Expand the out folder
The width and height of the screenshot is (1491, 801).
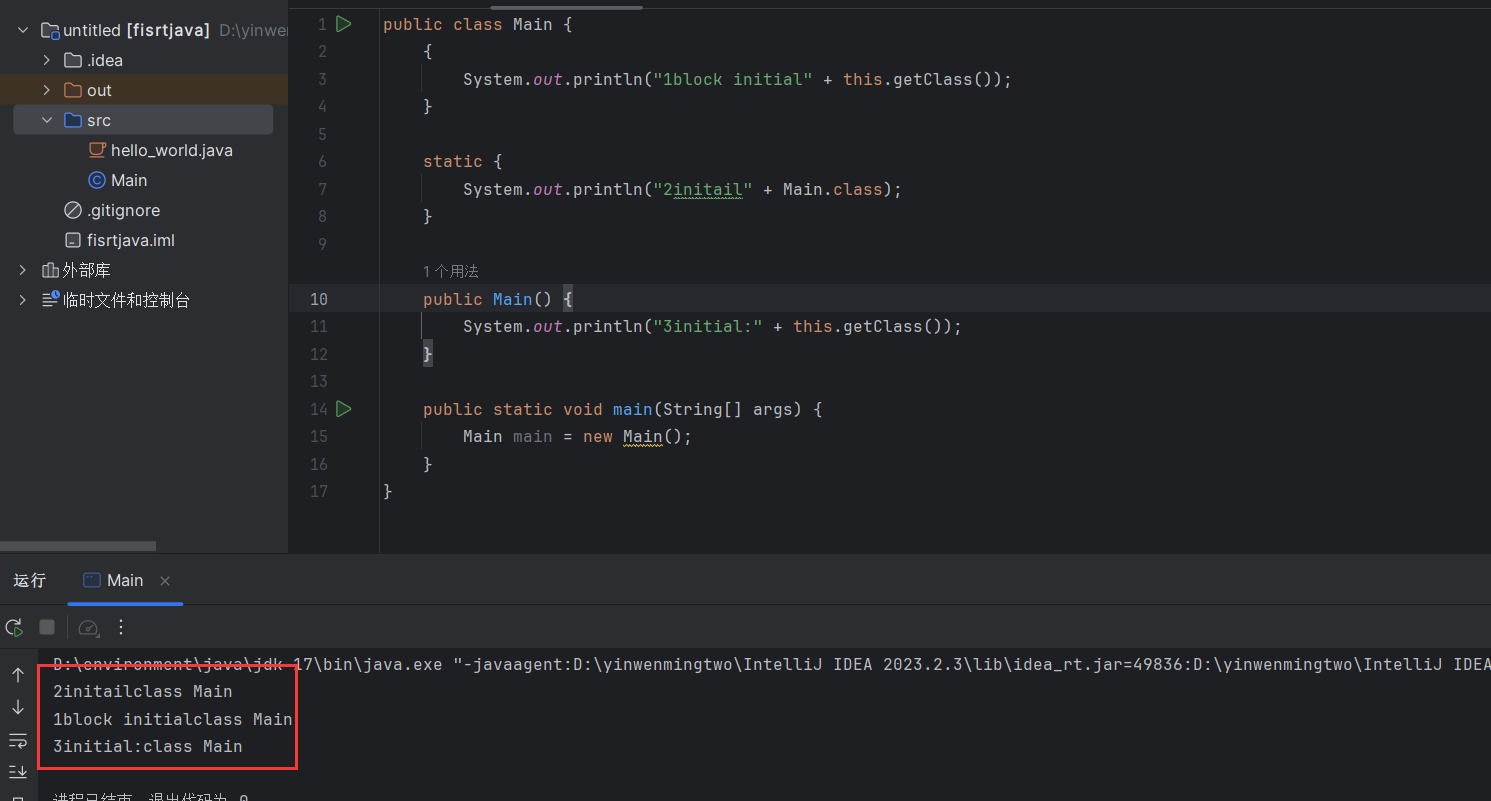(x=46, y=90)
